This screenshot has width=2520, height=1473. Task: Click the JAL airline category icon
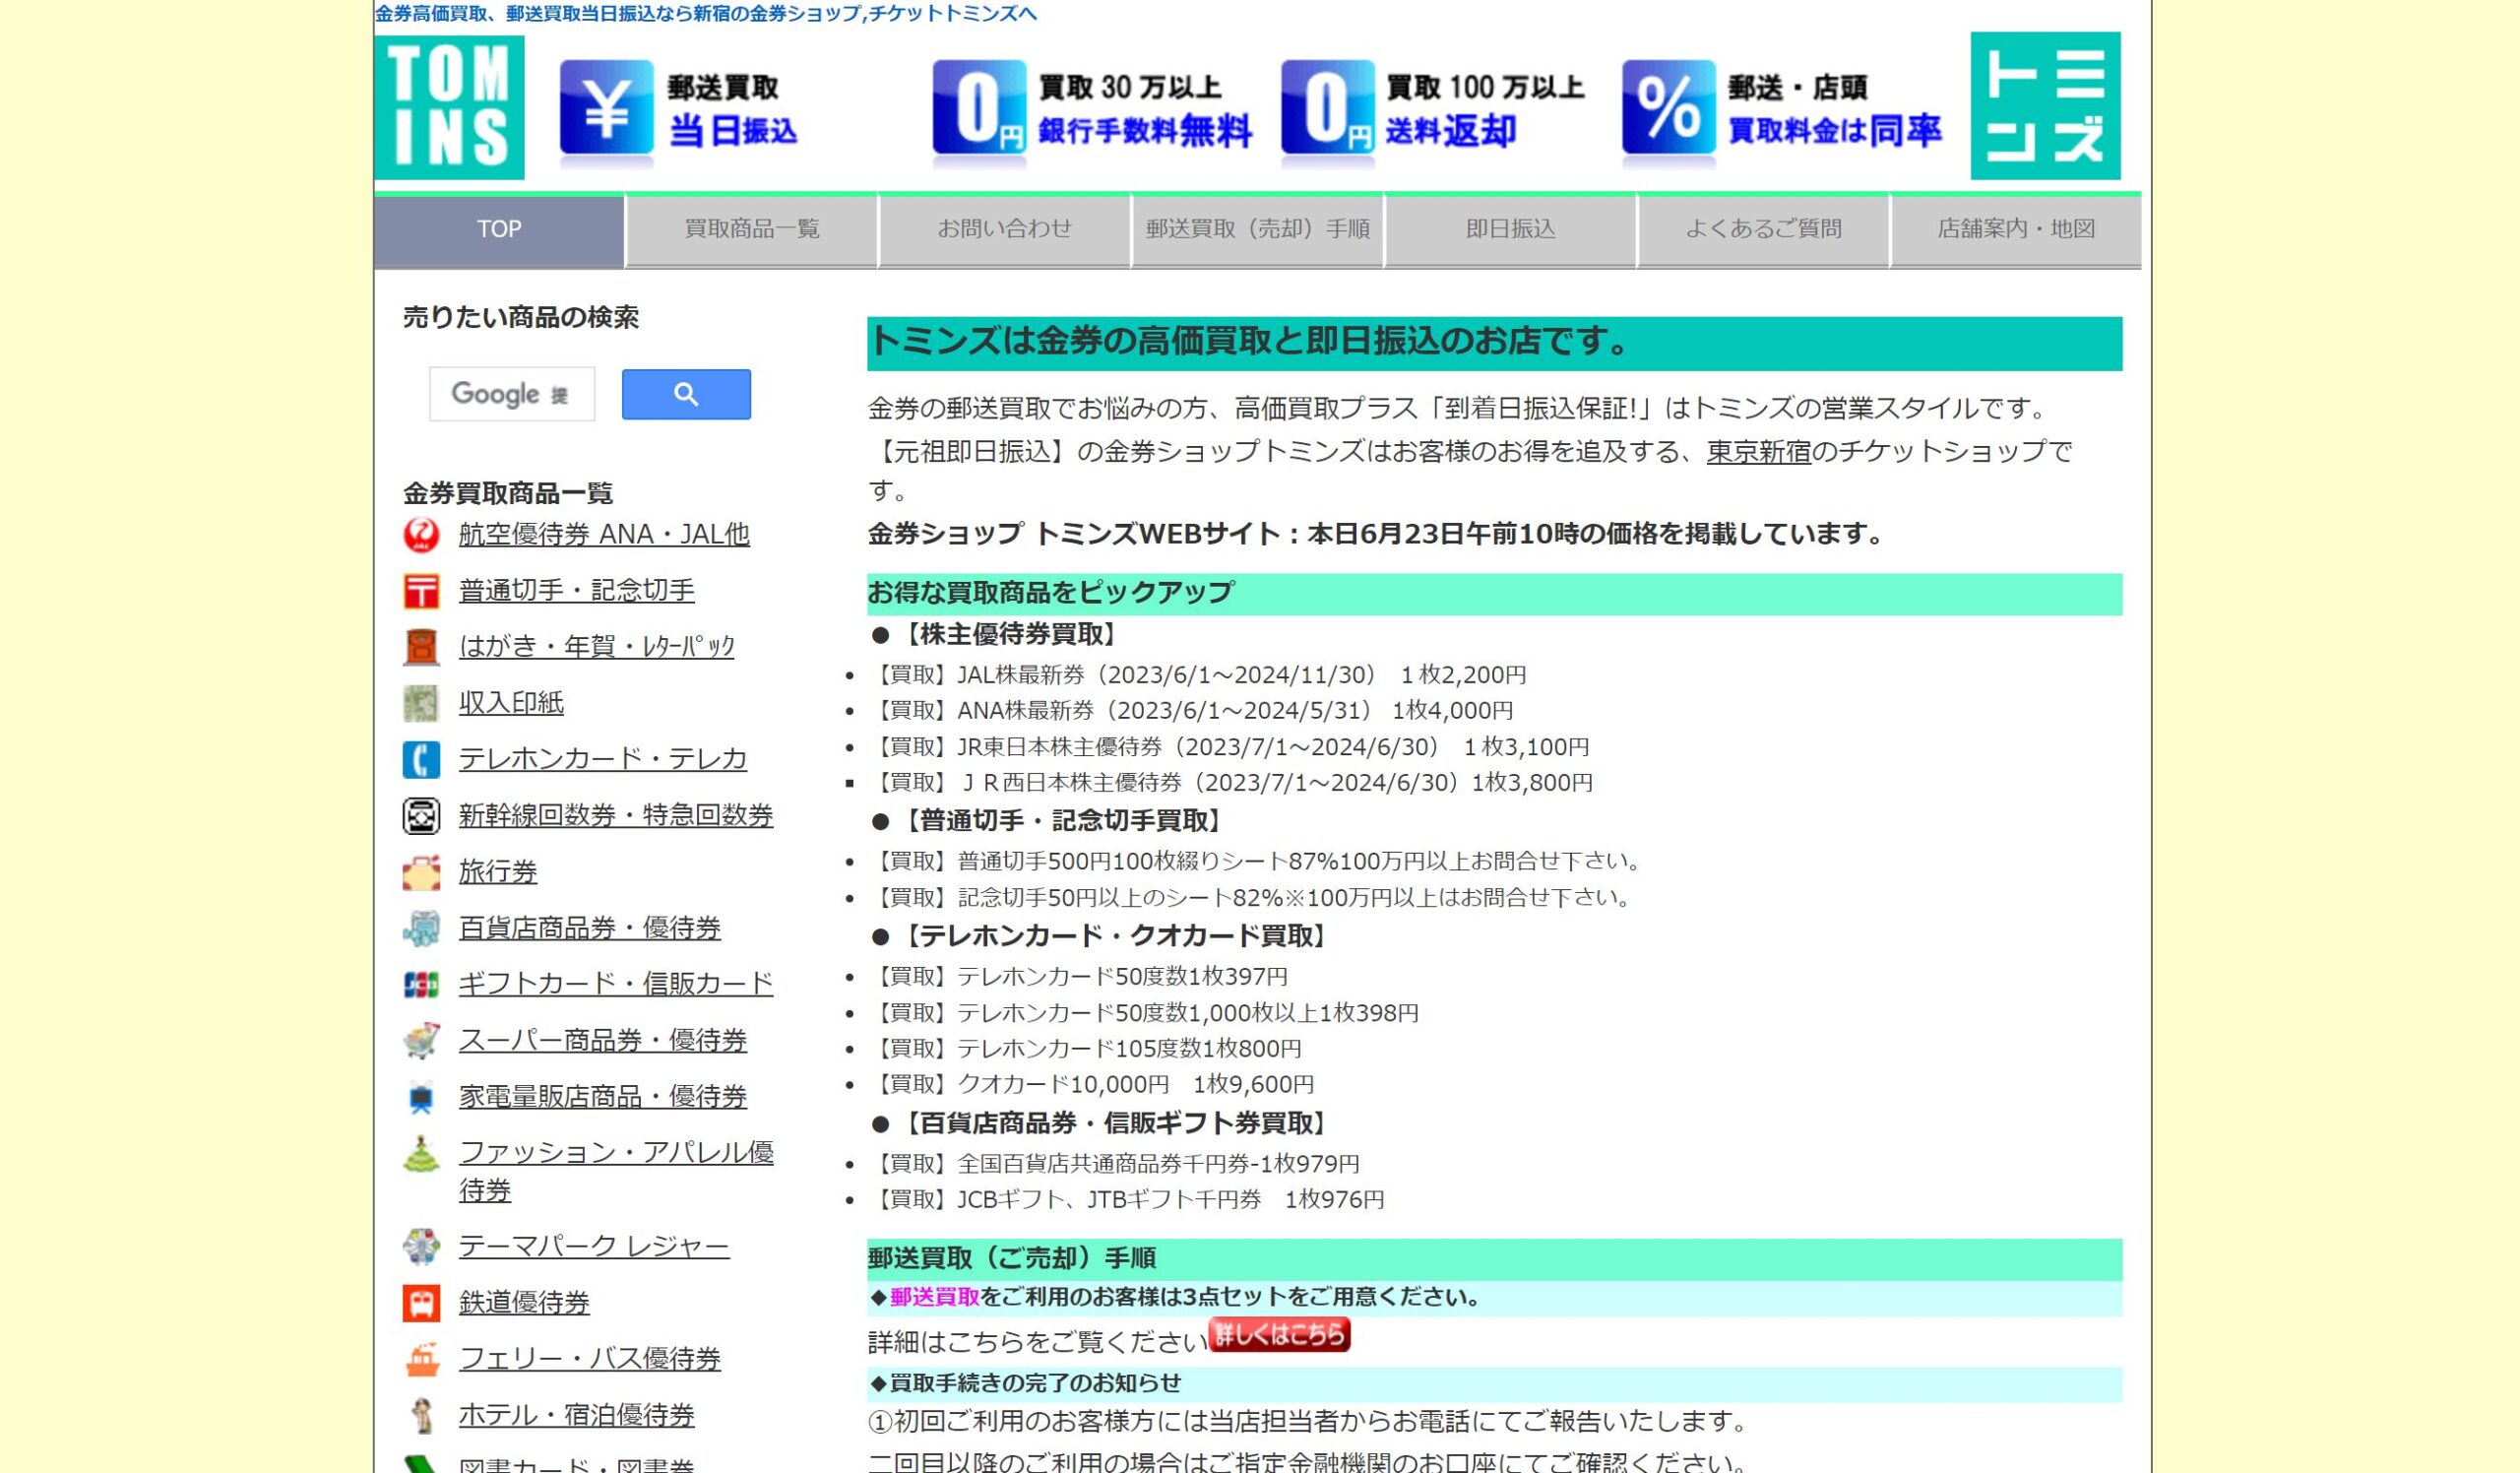click(421, 535)
